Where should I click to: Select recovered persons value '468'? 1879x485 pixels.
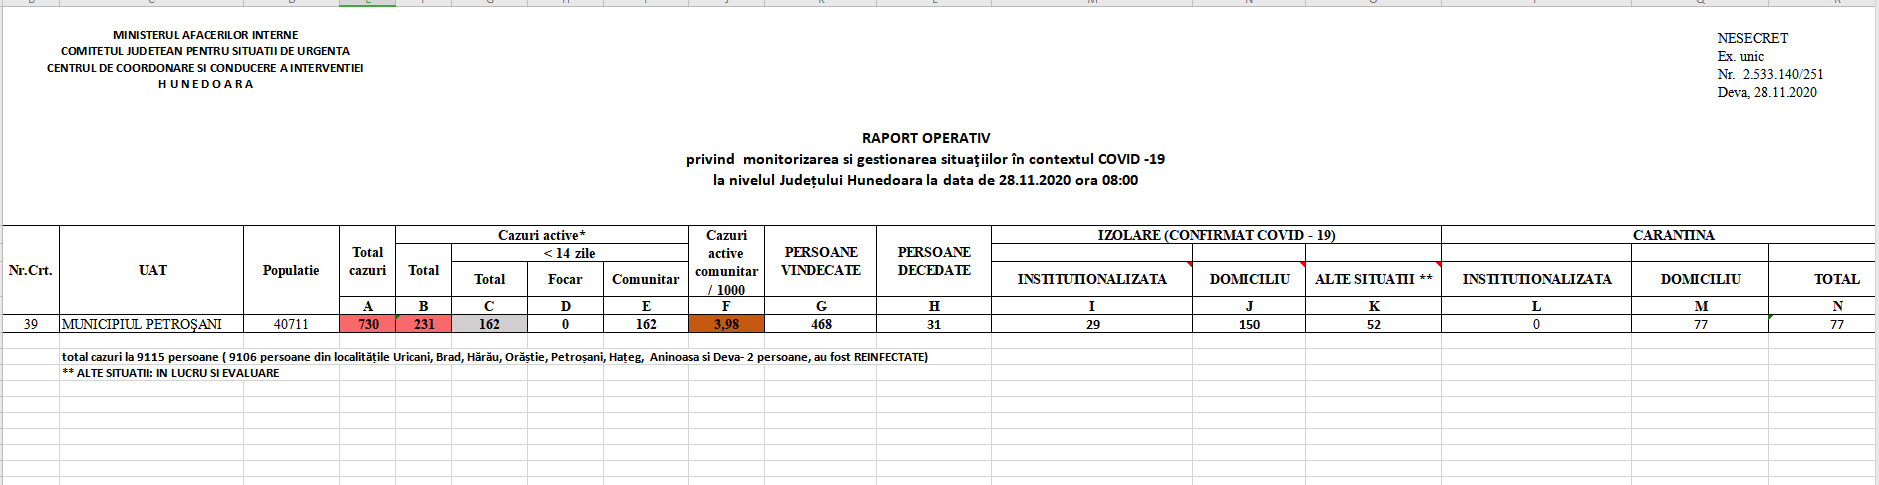click(x=821, y=324)
